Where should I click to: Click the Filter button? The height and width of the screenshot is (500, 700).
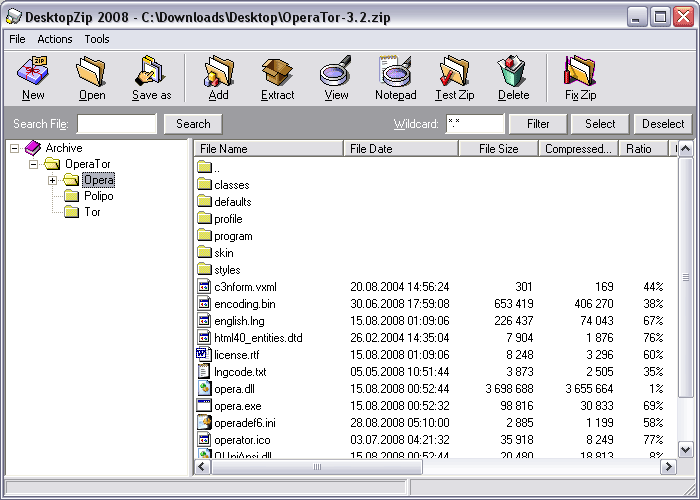pyautogui.click(x=538, y=124)
